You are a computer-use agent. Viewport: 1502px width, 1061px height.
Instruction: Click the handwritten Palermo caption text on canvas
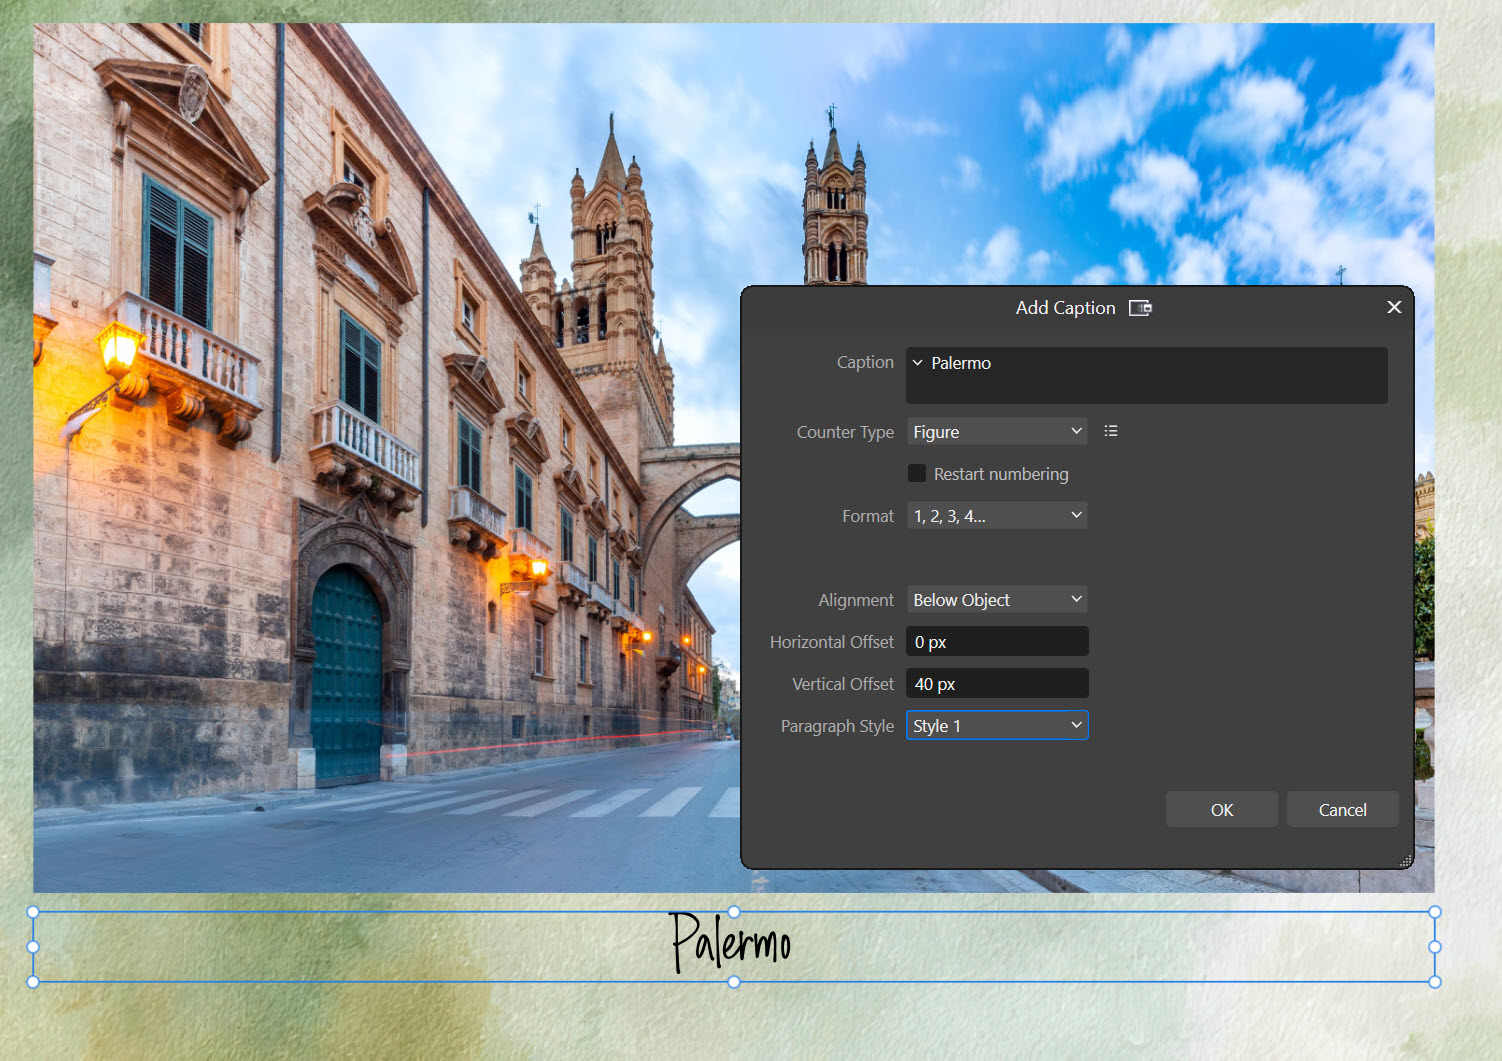click(x=730, y=943)
